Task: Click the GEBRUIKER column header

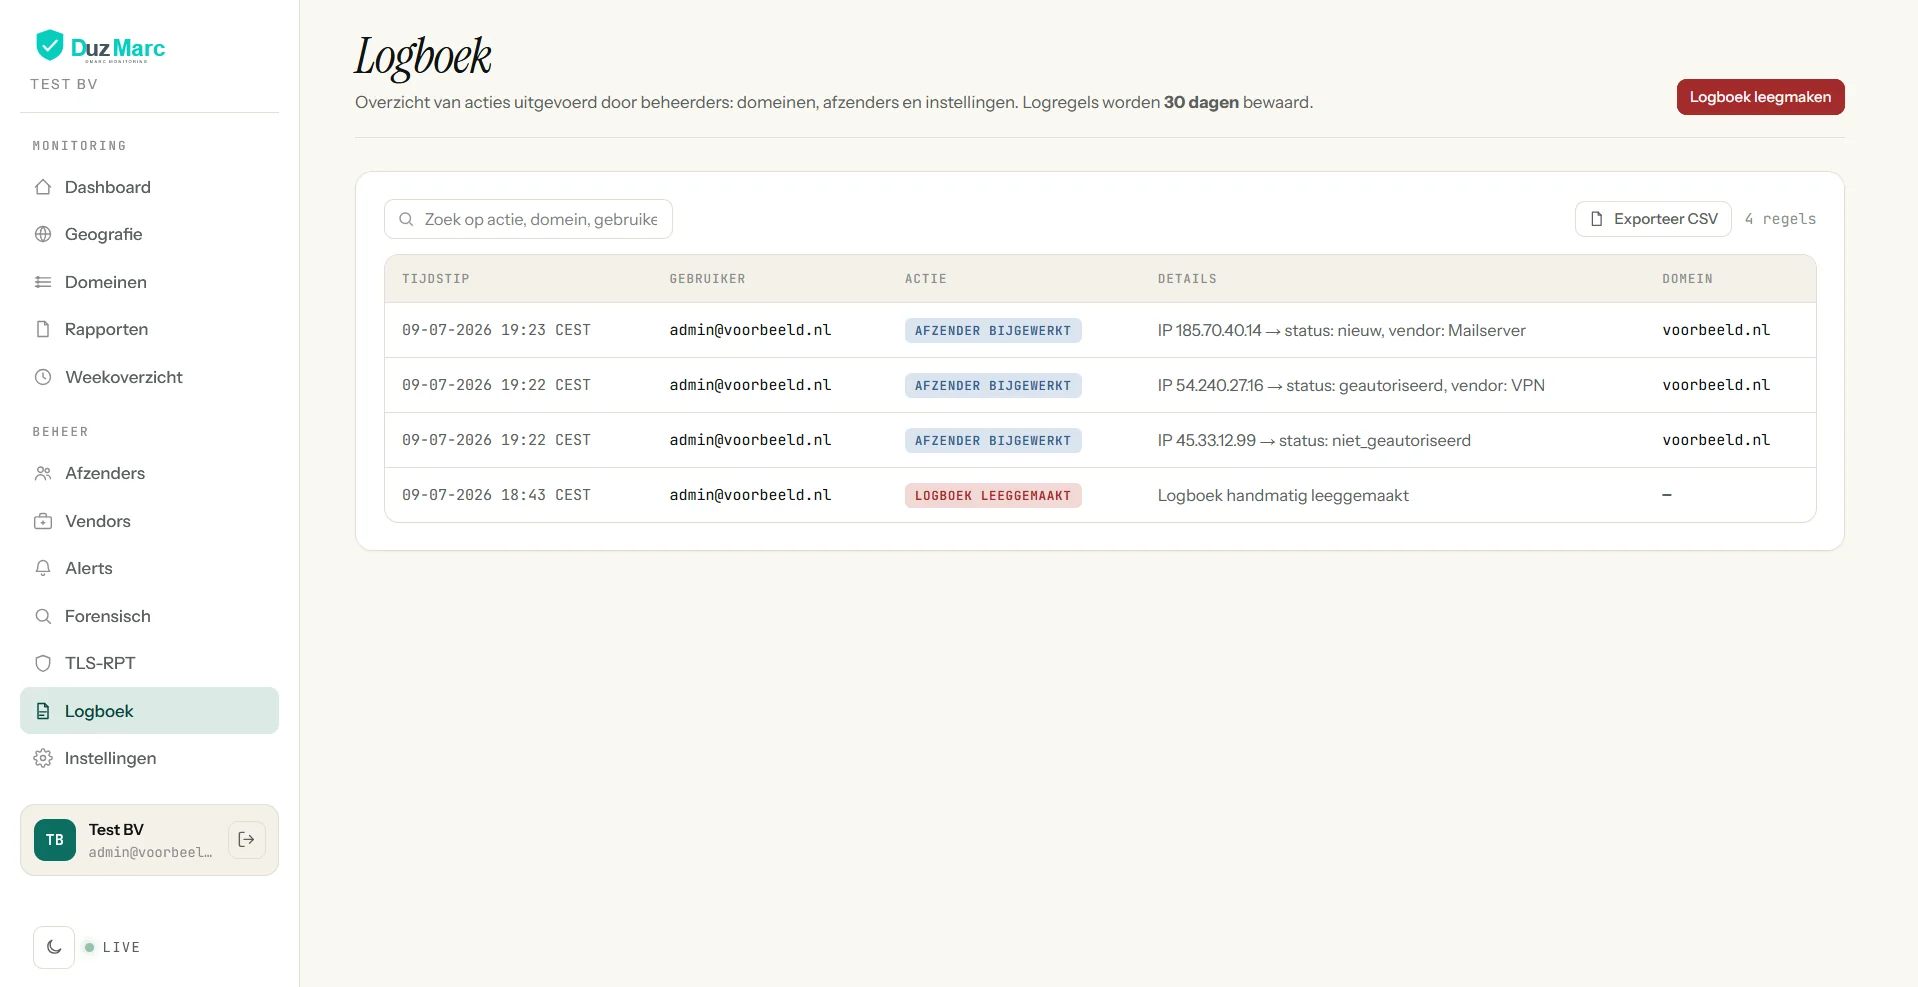Action: click(x=707, y=279)
